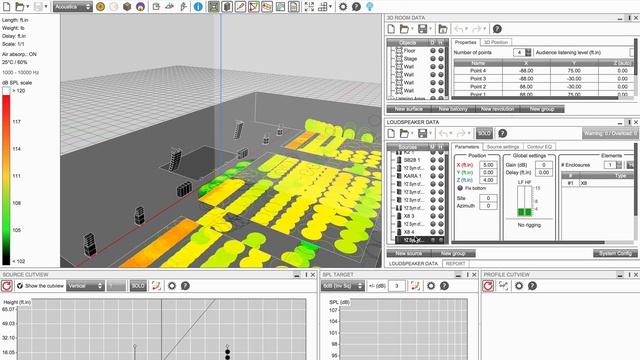
Task: Open the SPL target 6dB dropdown
Action: click(x=343, y=286)
